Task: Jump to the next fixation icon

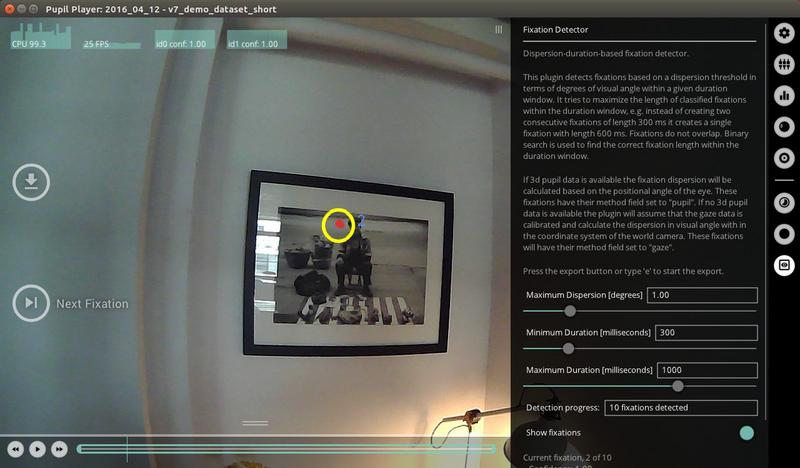Action: 31,303
